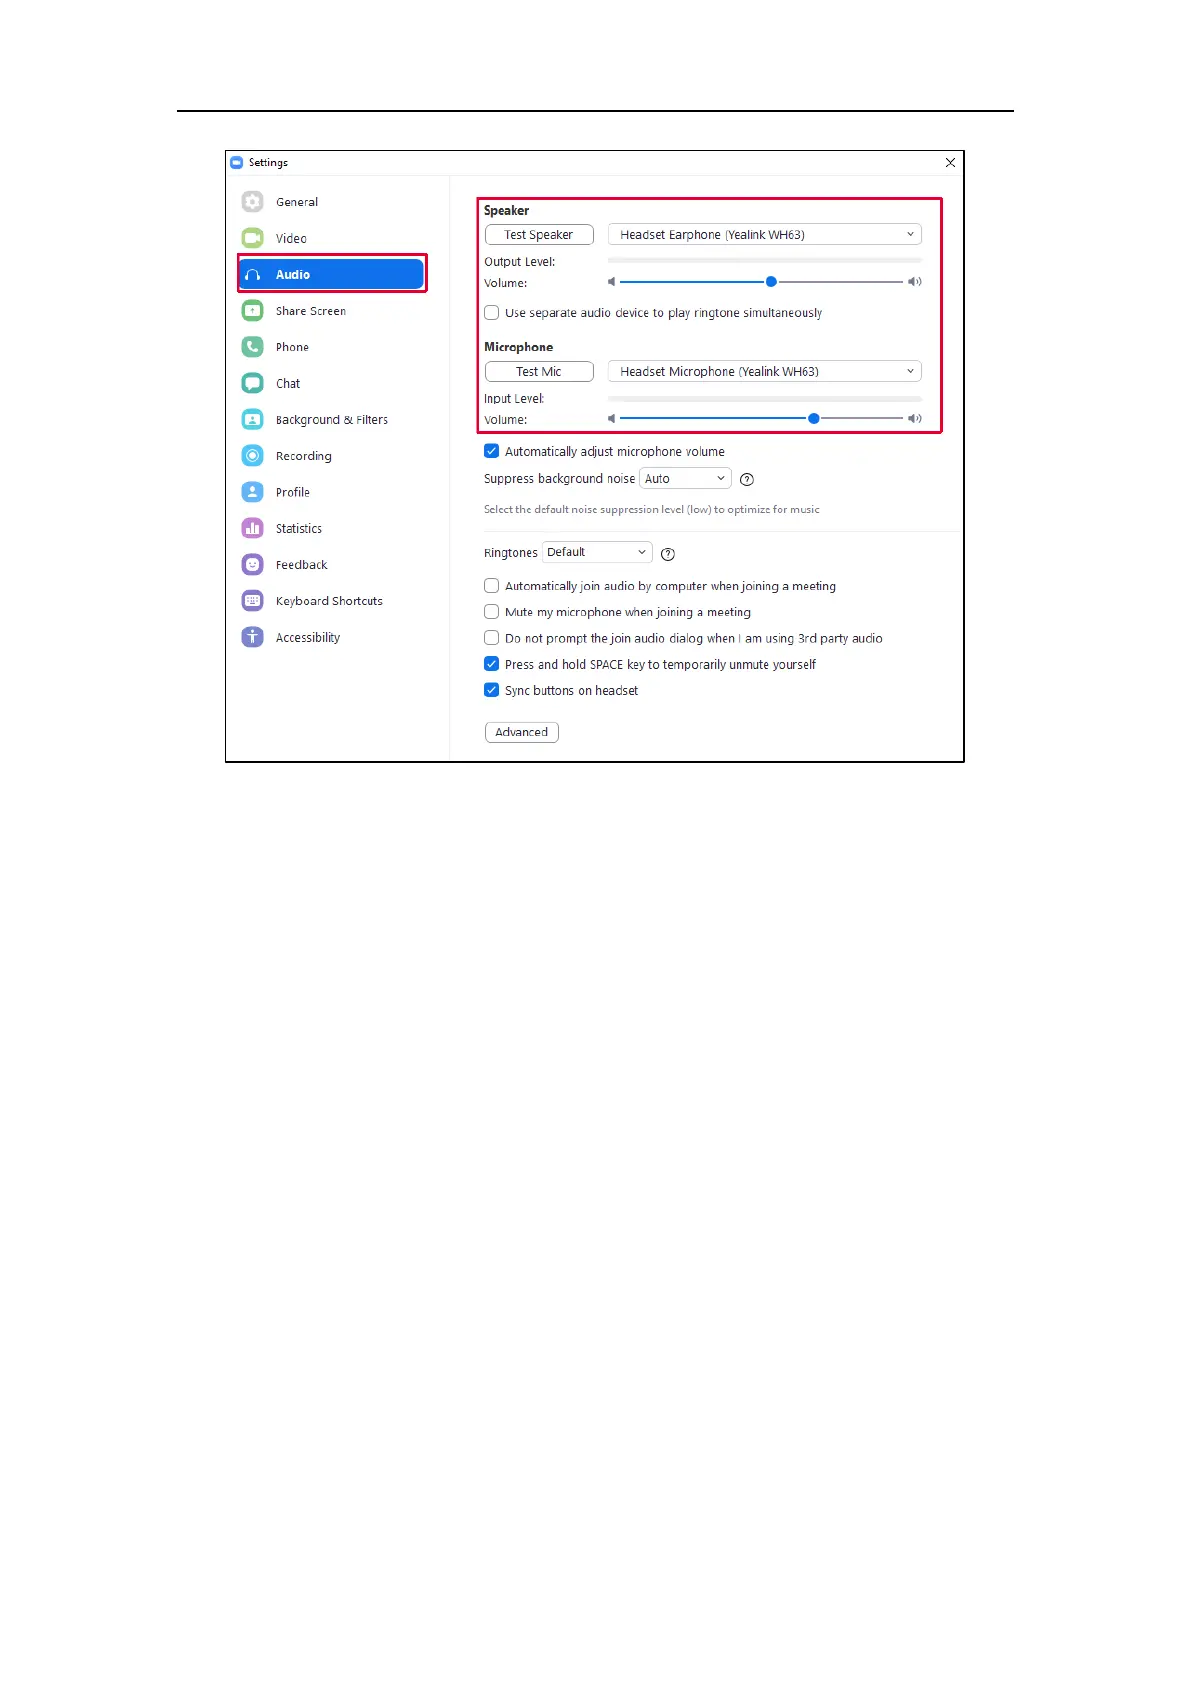
Task: Click the General gear icon in sidebar
Action: [253, 201]
